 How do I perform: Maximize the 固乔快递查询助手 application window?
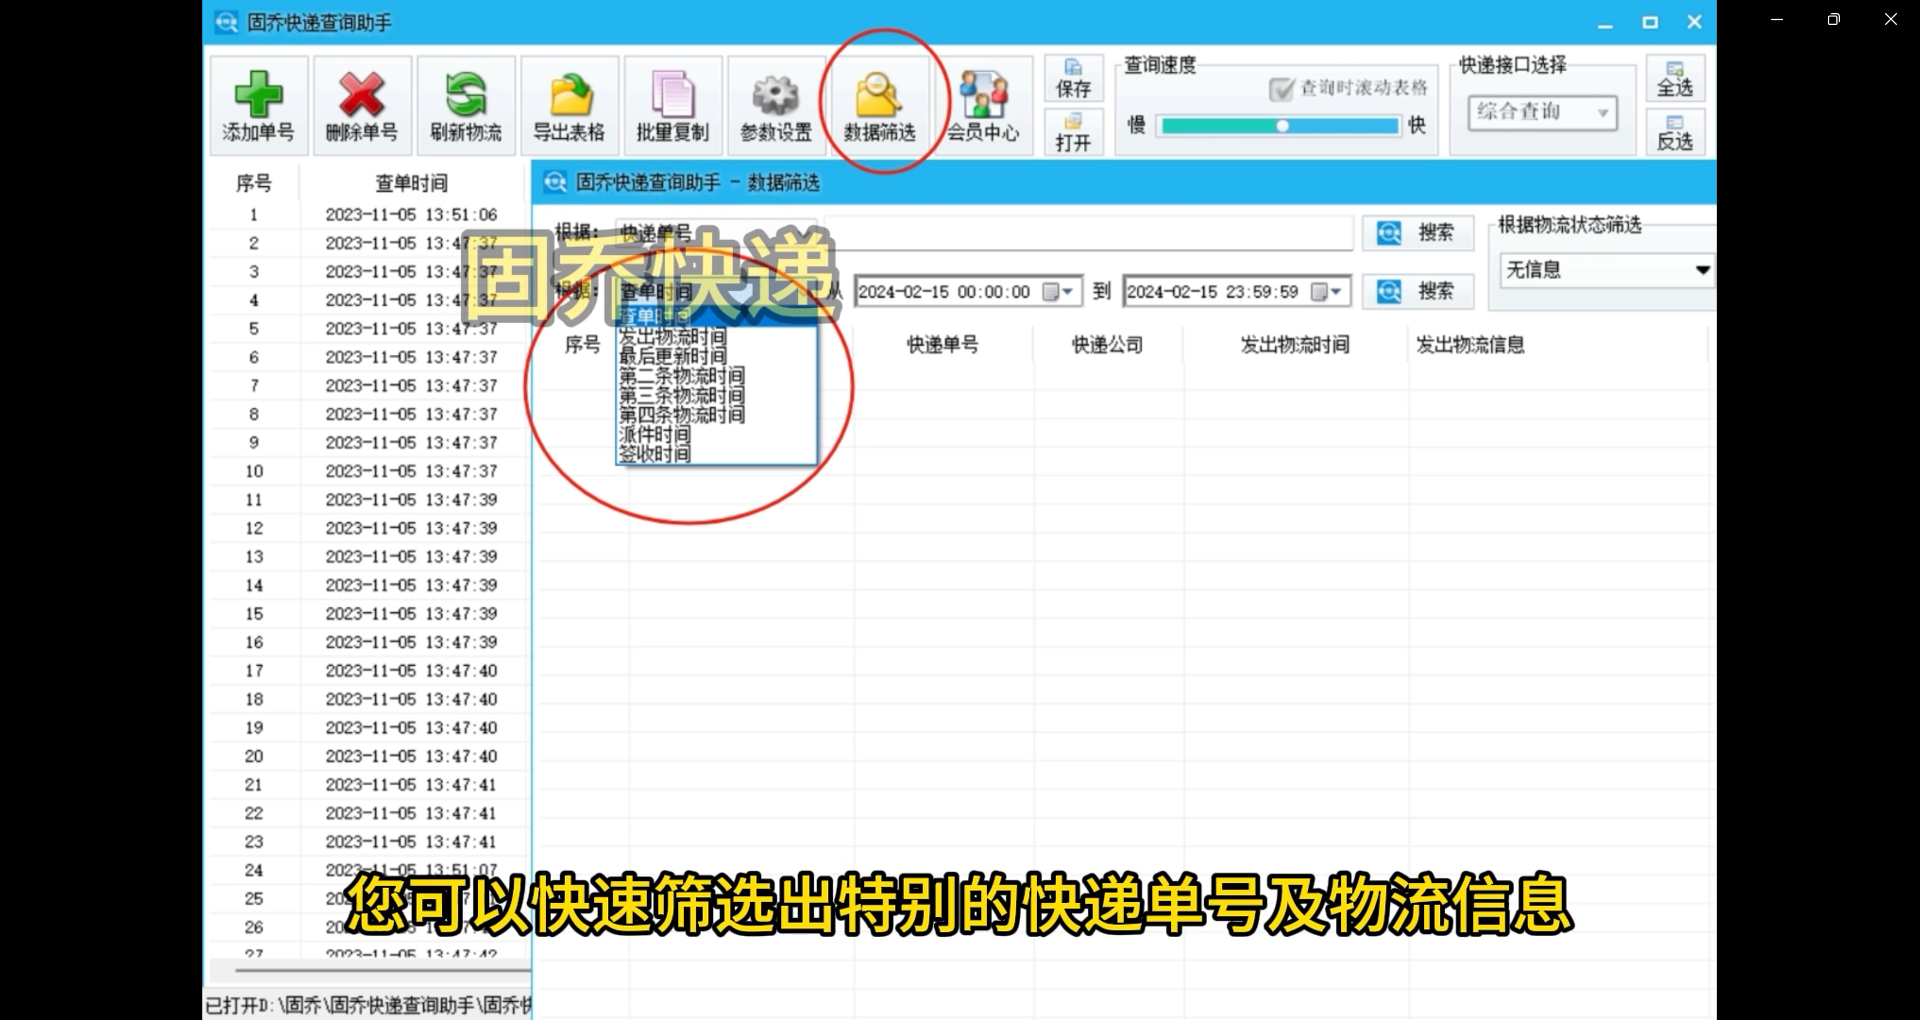pos(1650,23)
